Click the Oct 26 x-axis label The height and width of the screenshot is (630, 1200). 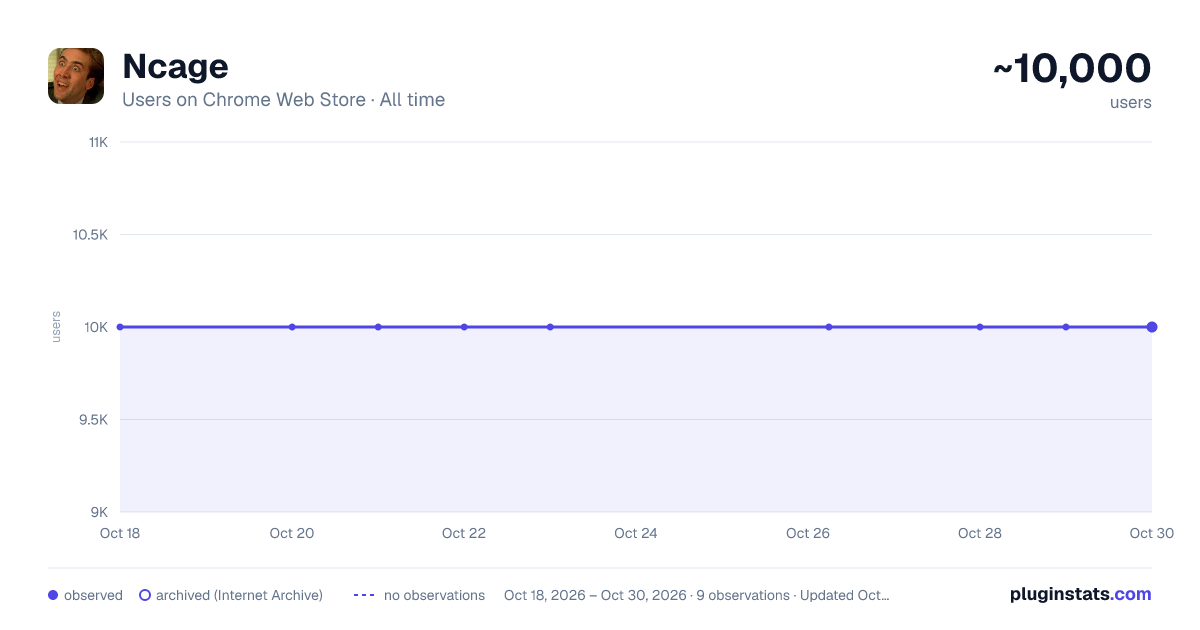click(x=808, y=533)
